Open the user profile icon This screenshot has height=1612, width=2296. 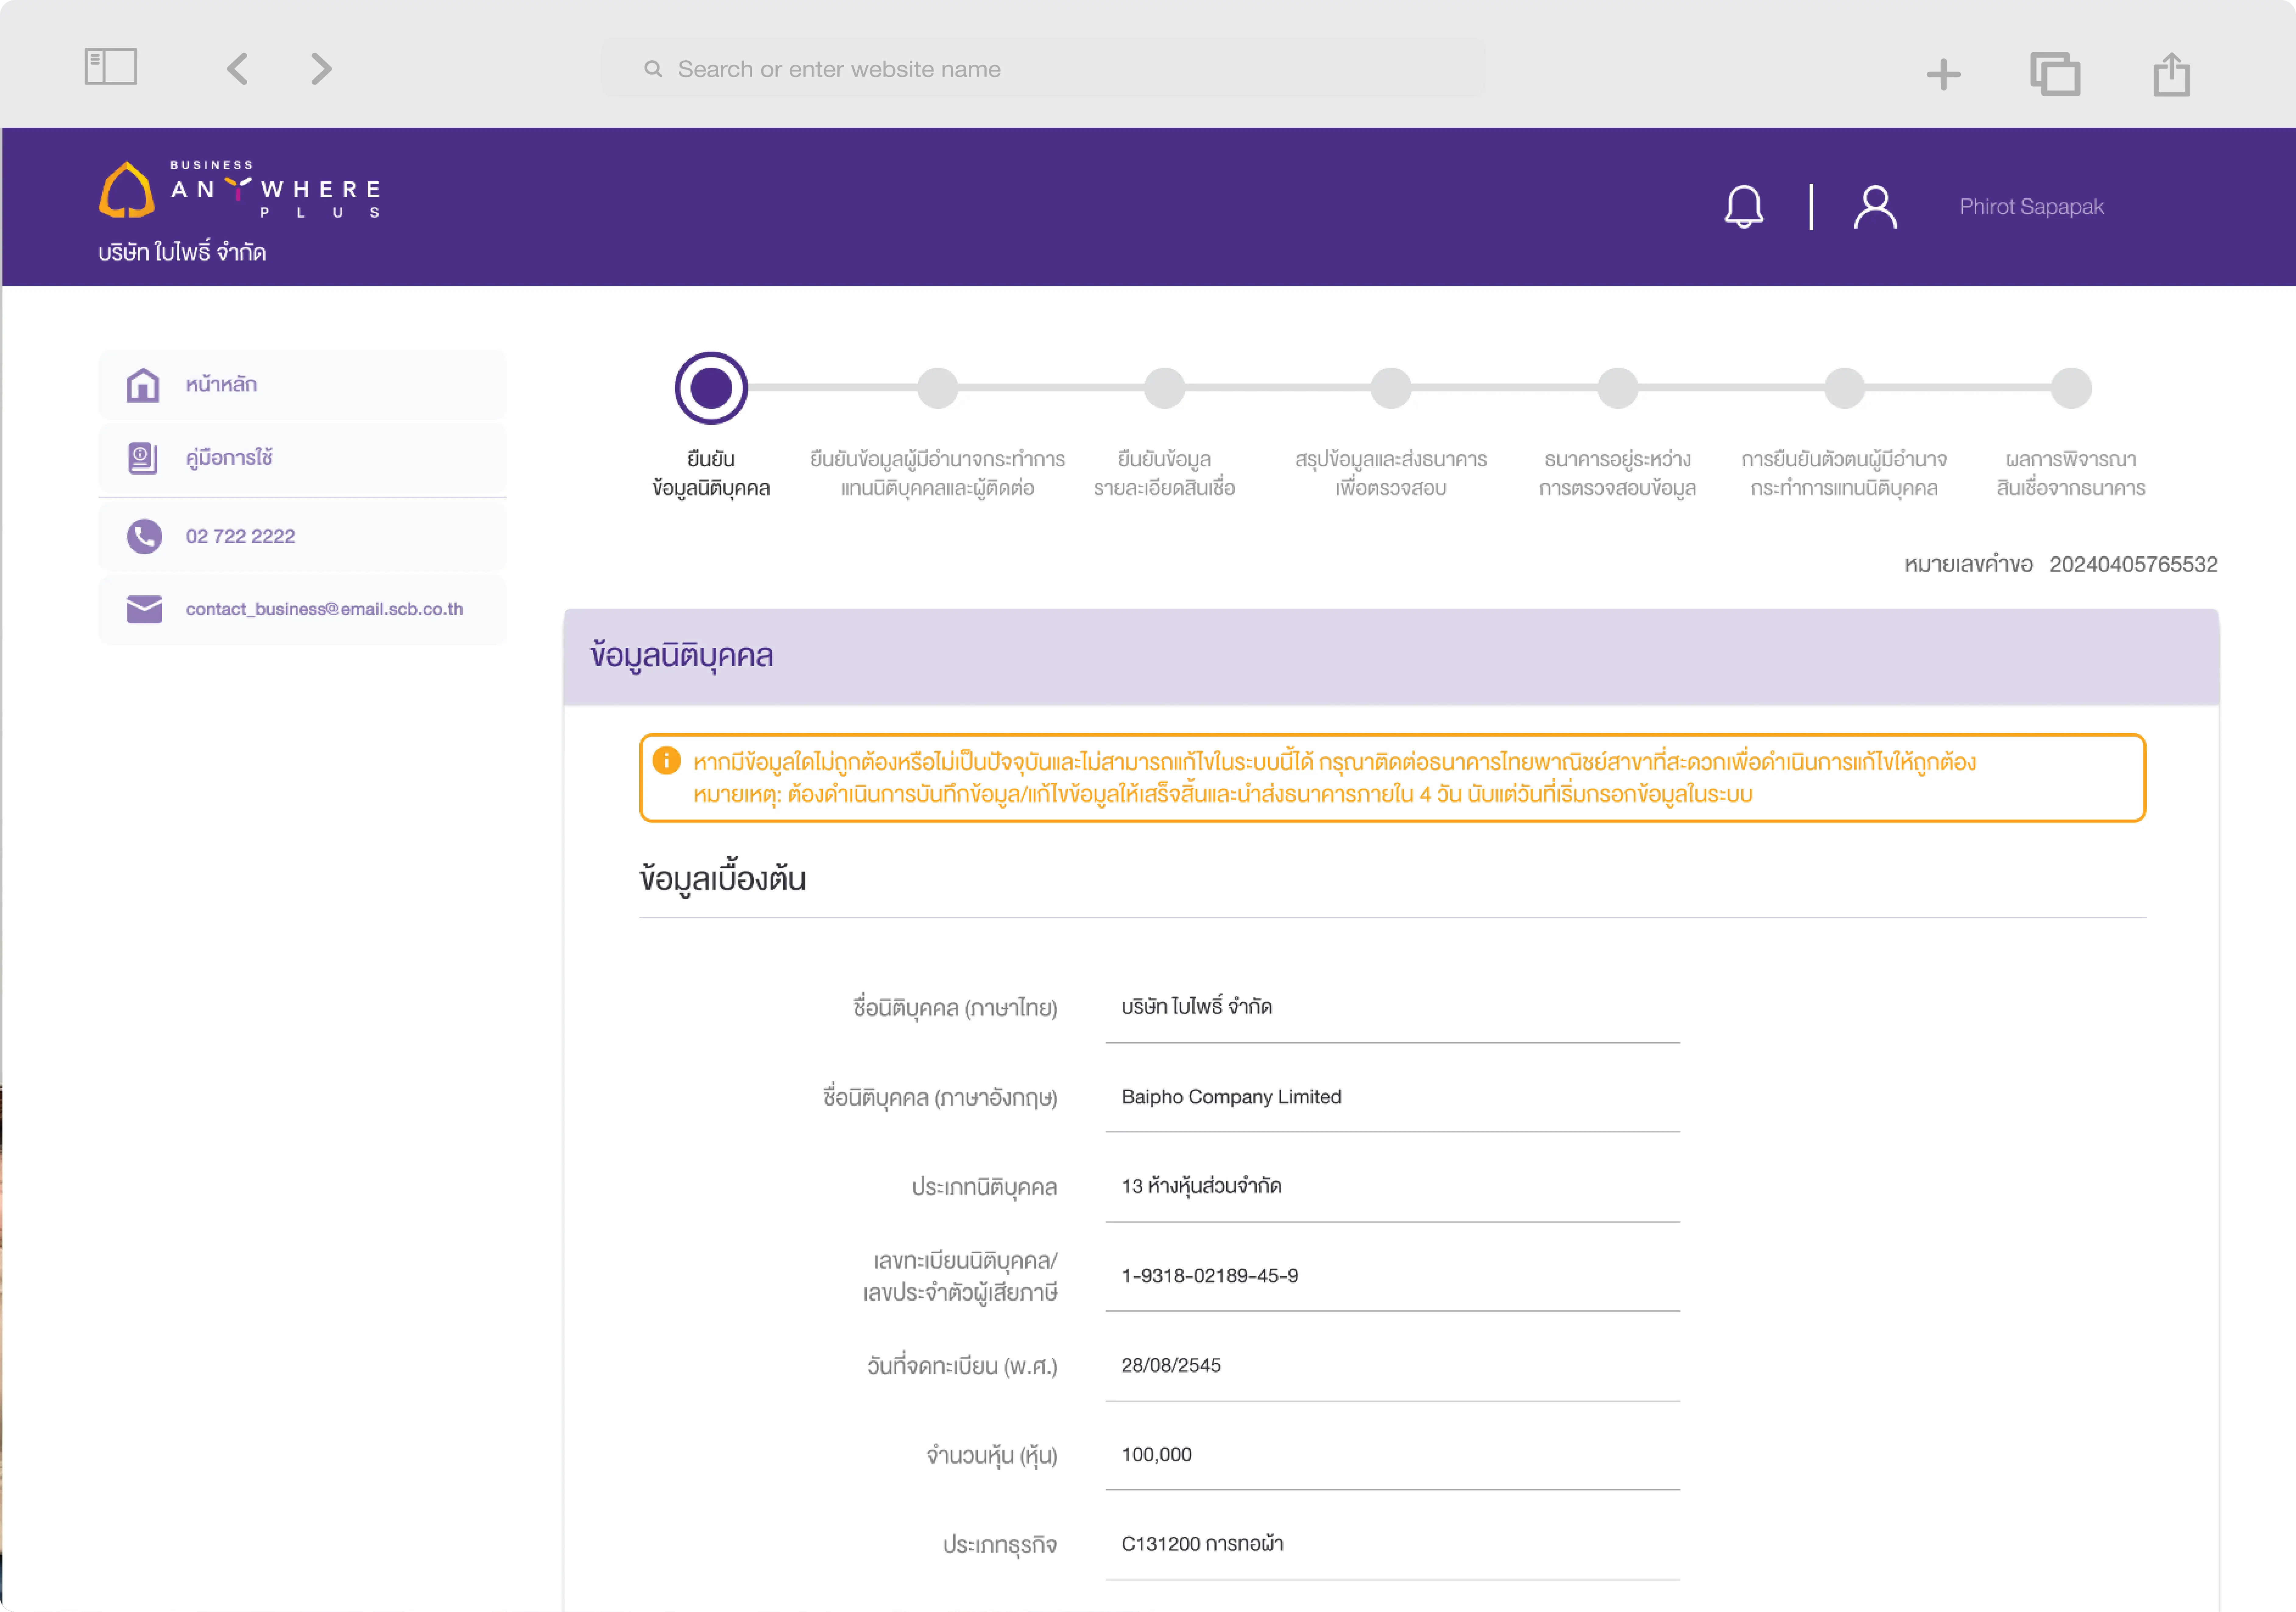[1875, 207]
